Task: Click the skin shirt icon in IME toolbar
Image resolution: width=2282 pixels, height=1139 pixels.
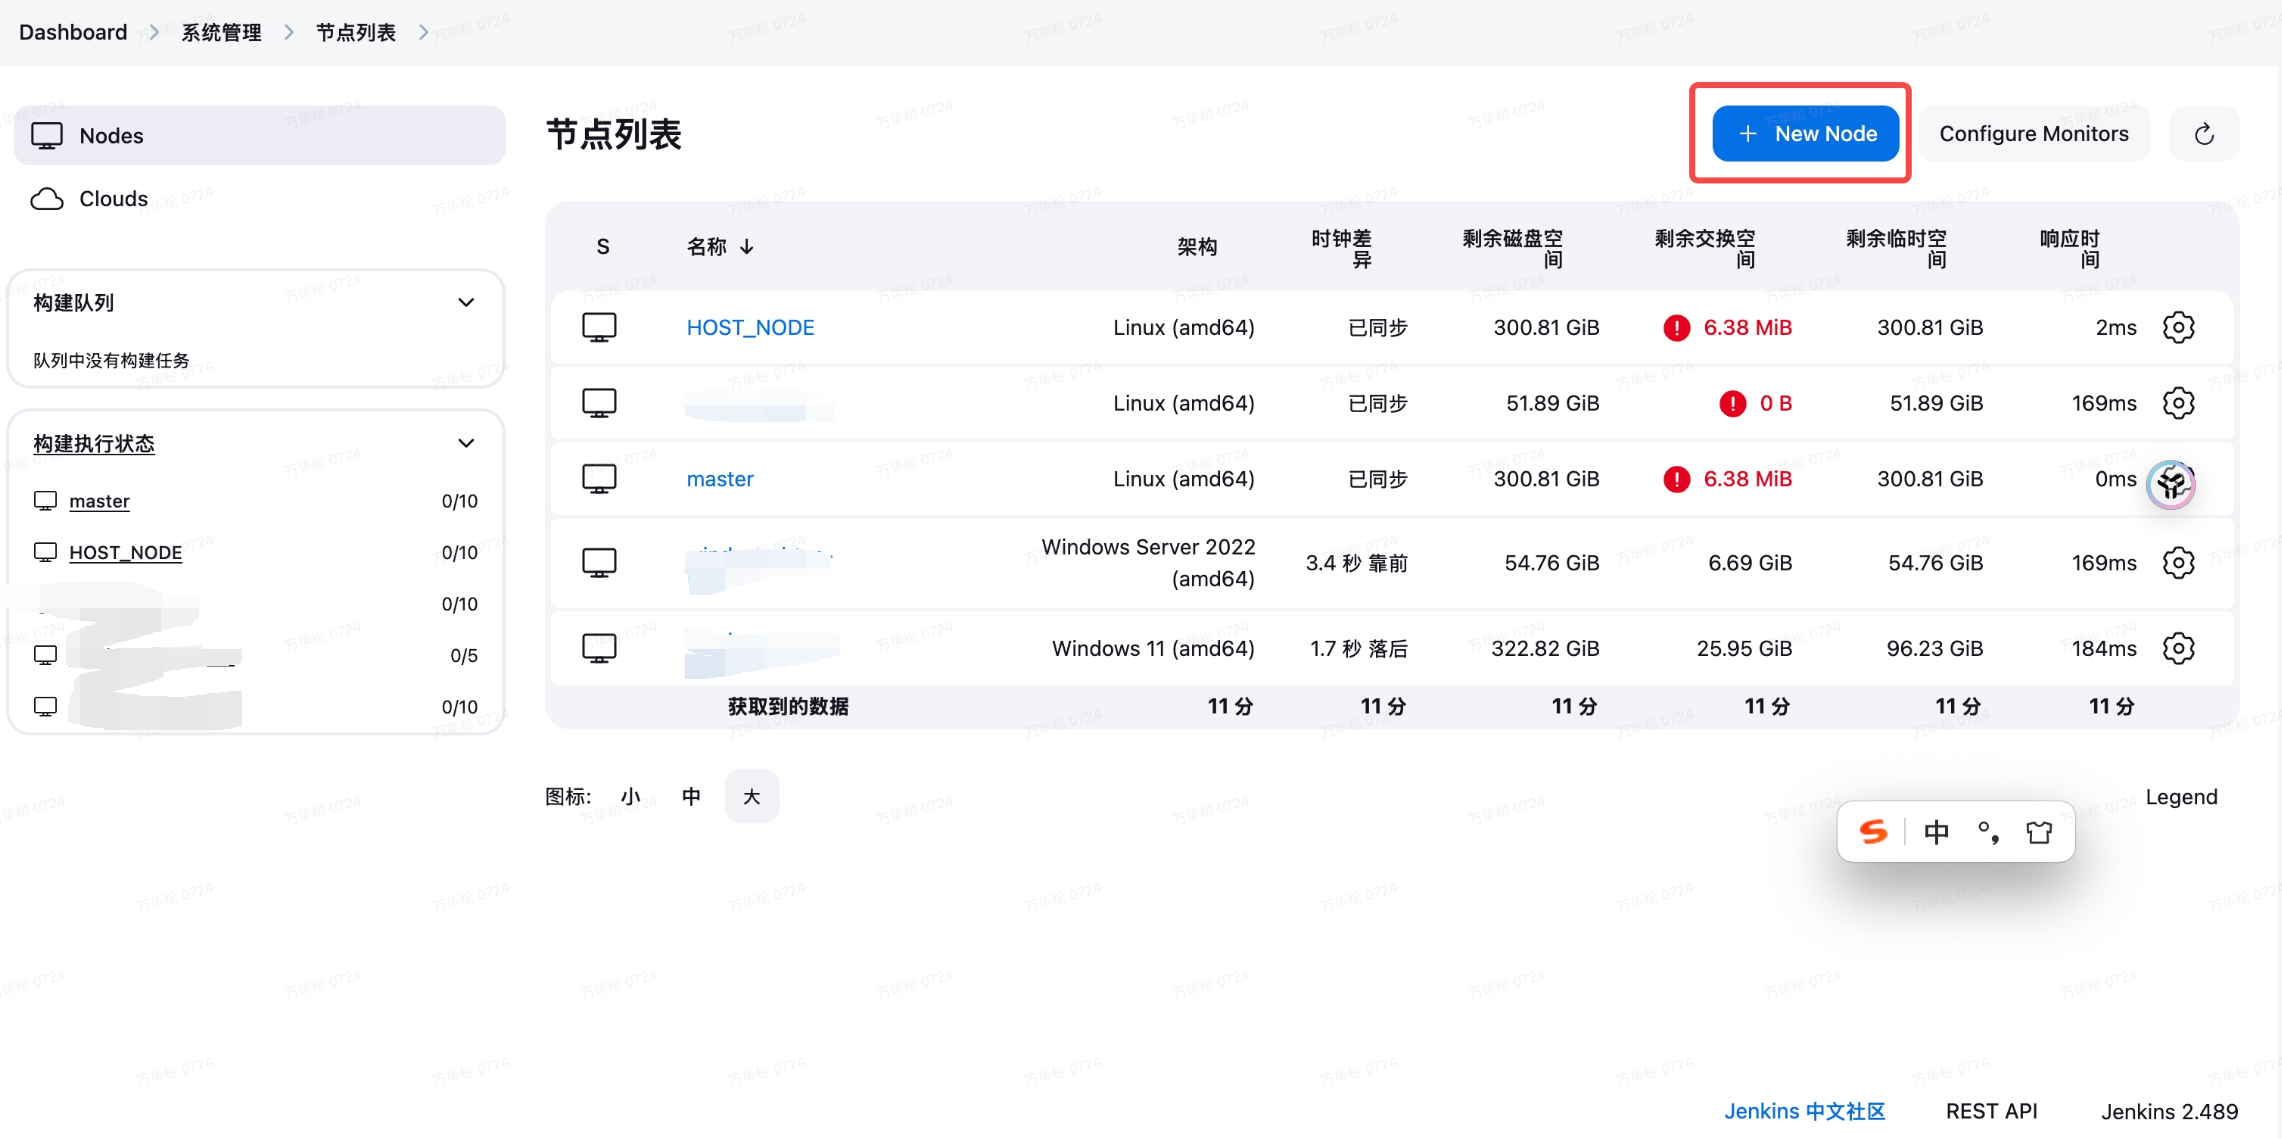Action: tap(2039, 832)
